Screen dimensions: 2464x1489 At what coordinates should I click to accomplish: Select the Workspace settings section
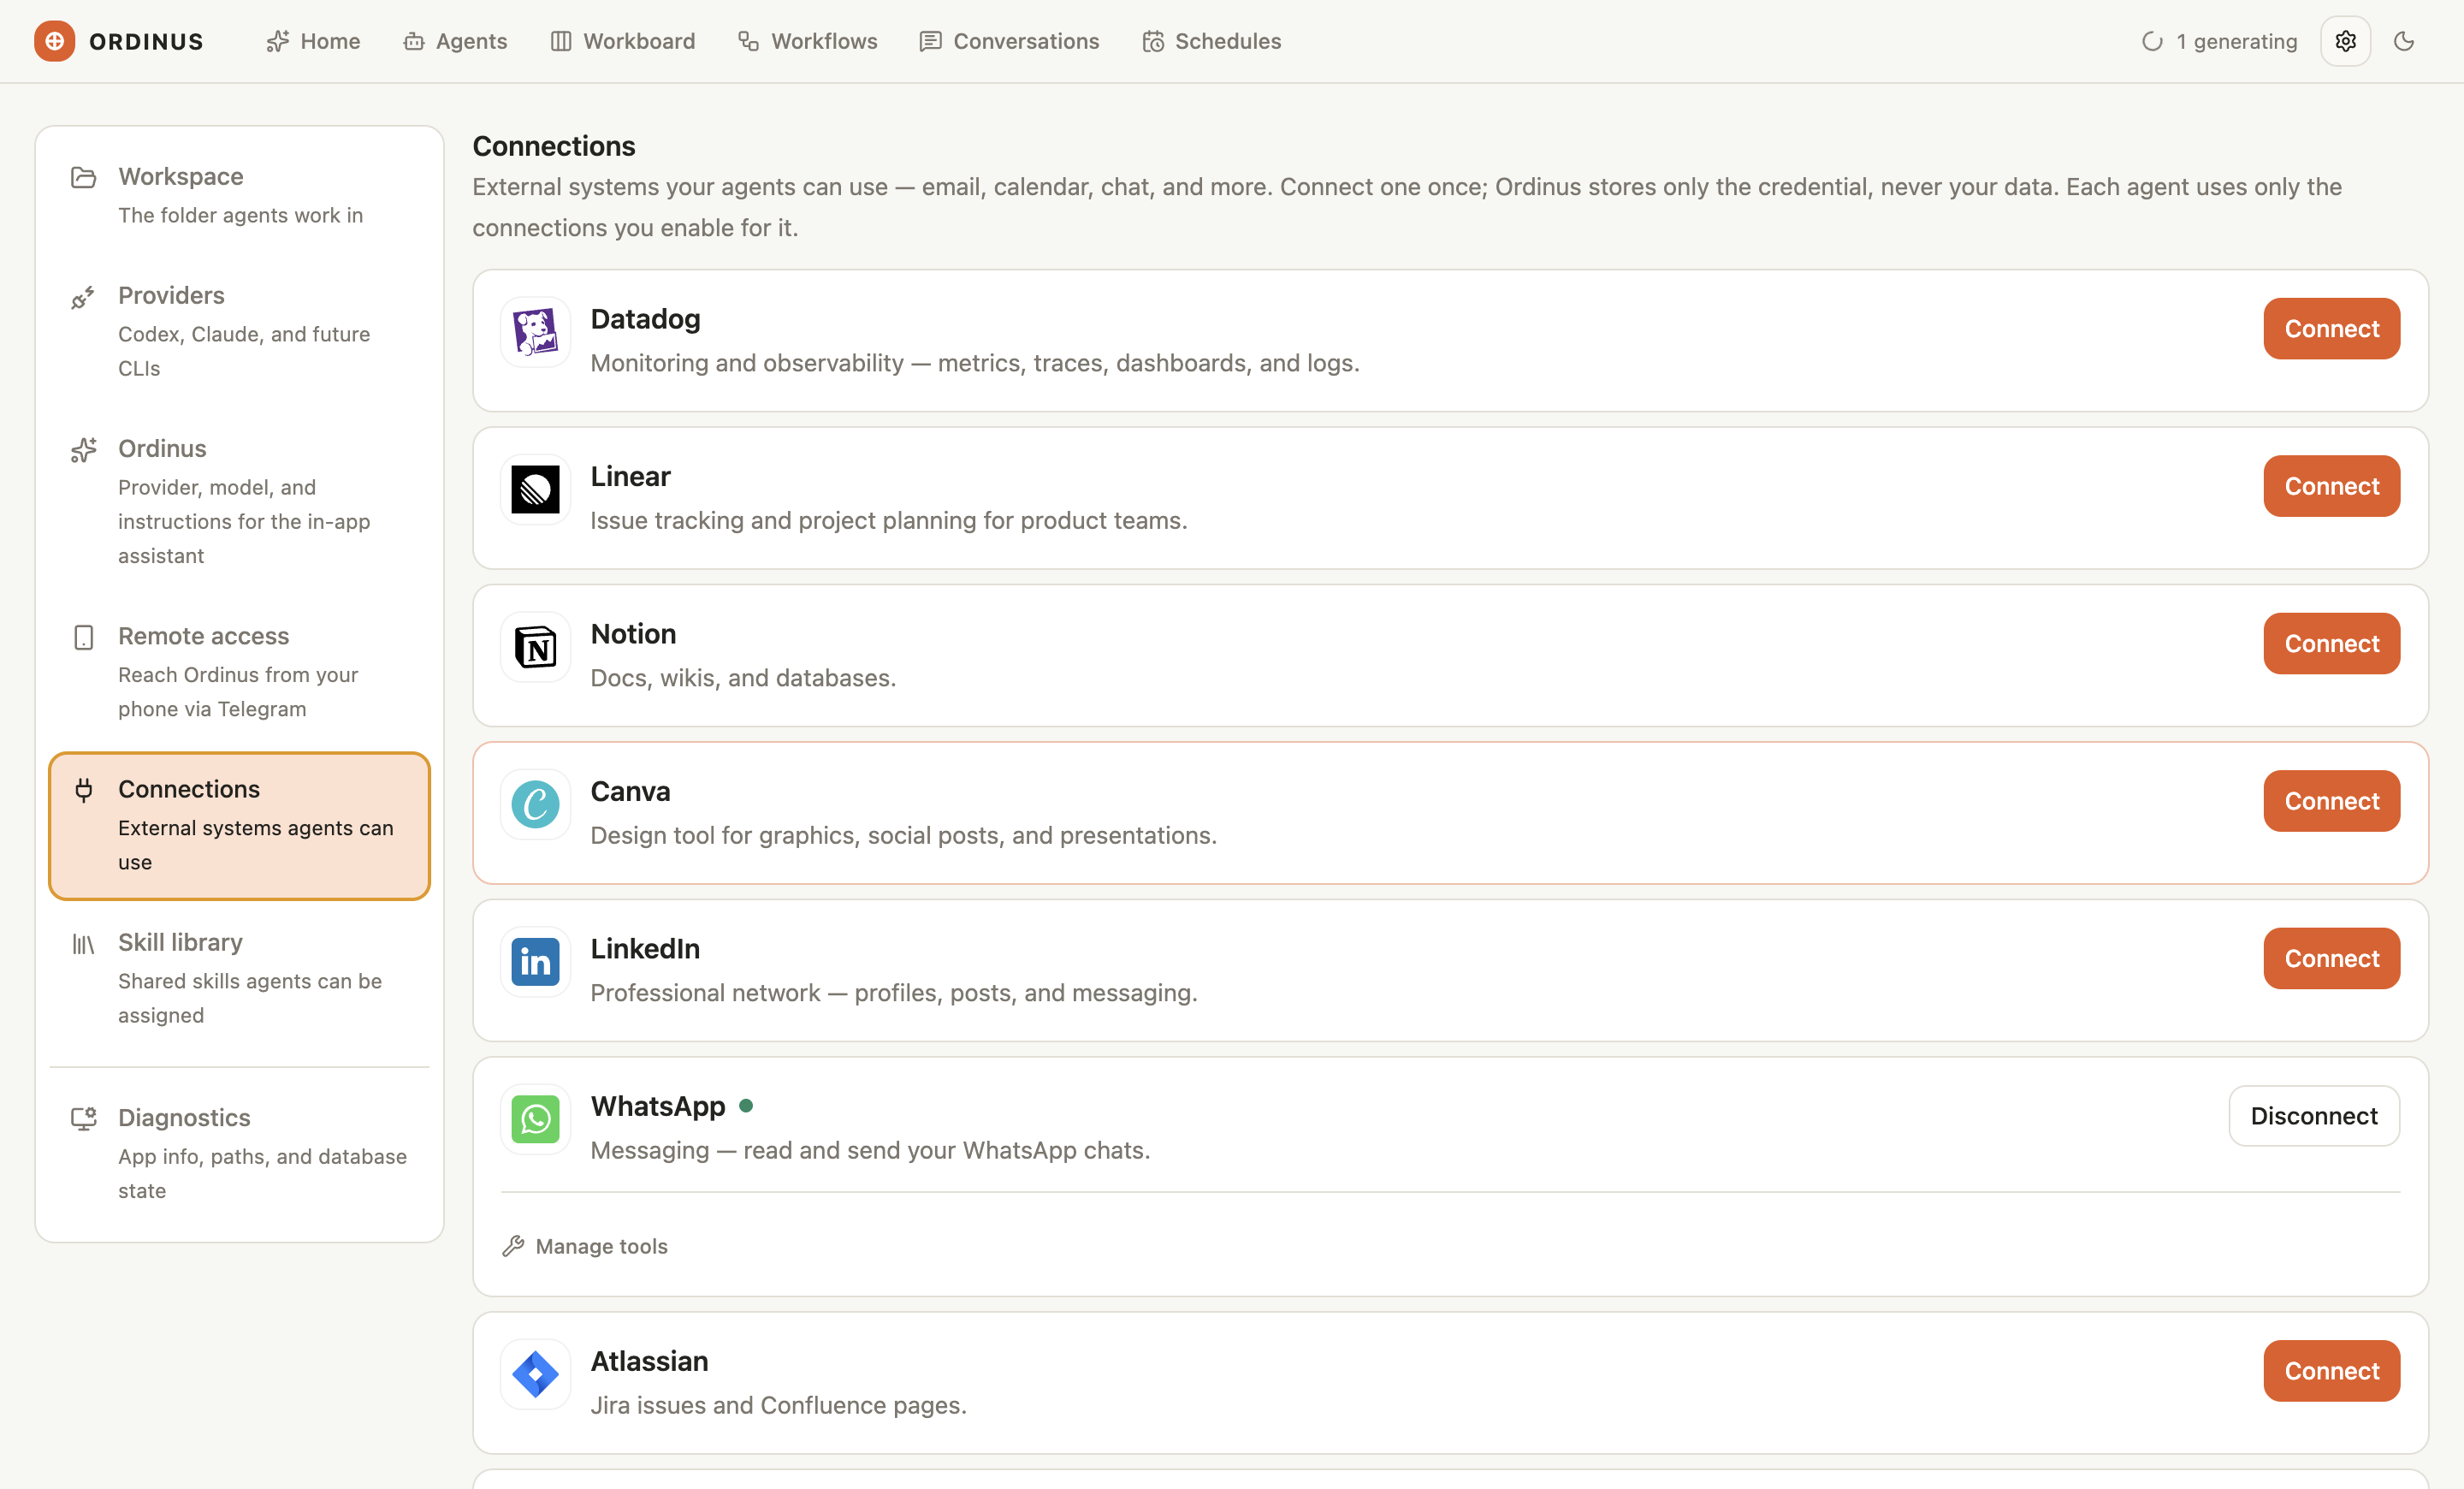click(240, 196)
